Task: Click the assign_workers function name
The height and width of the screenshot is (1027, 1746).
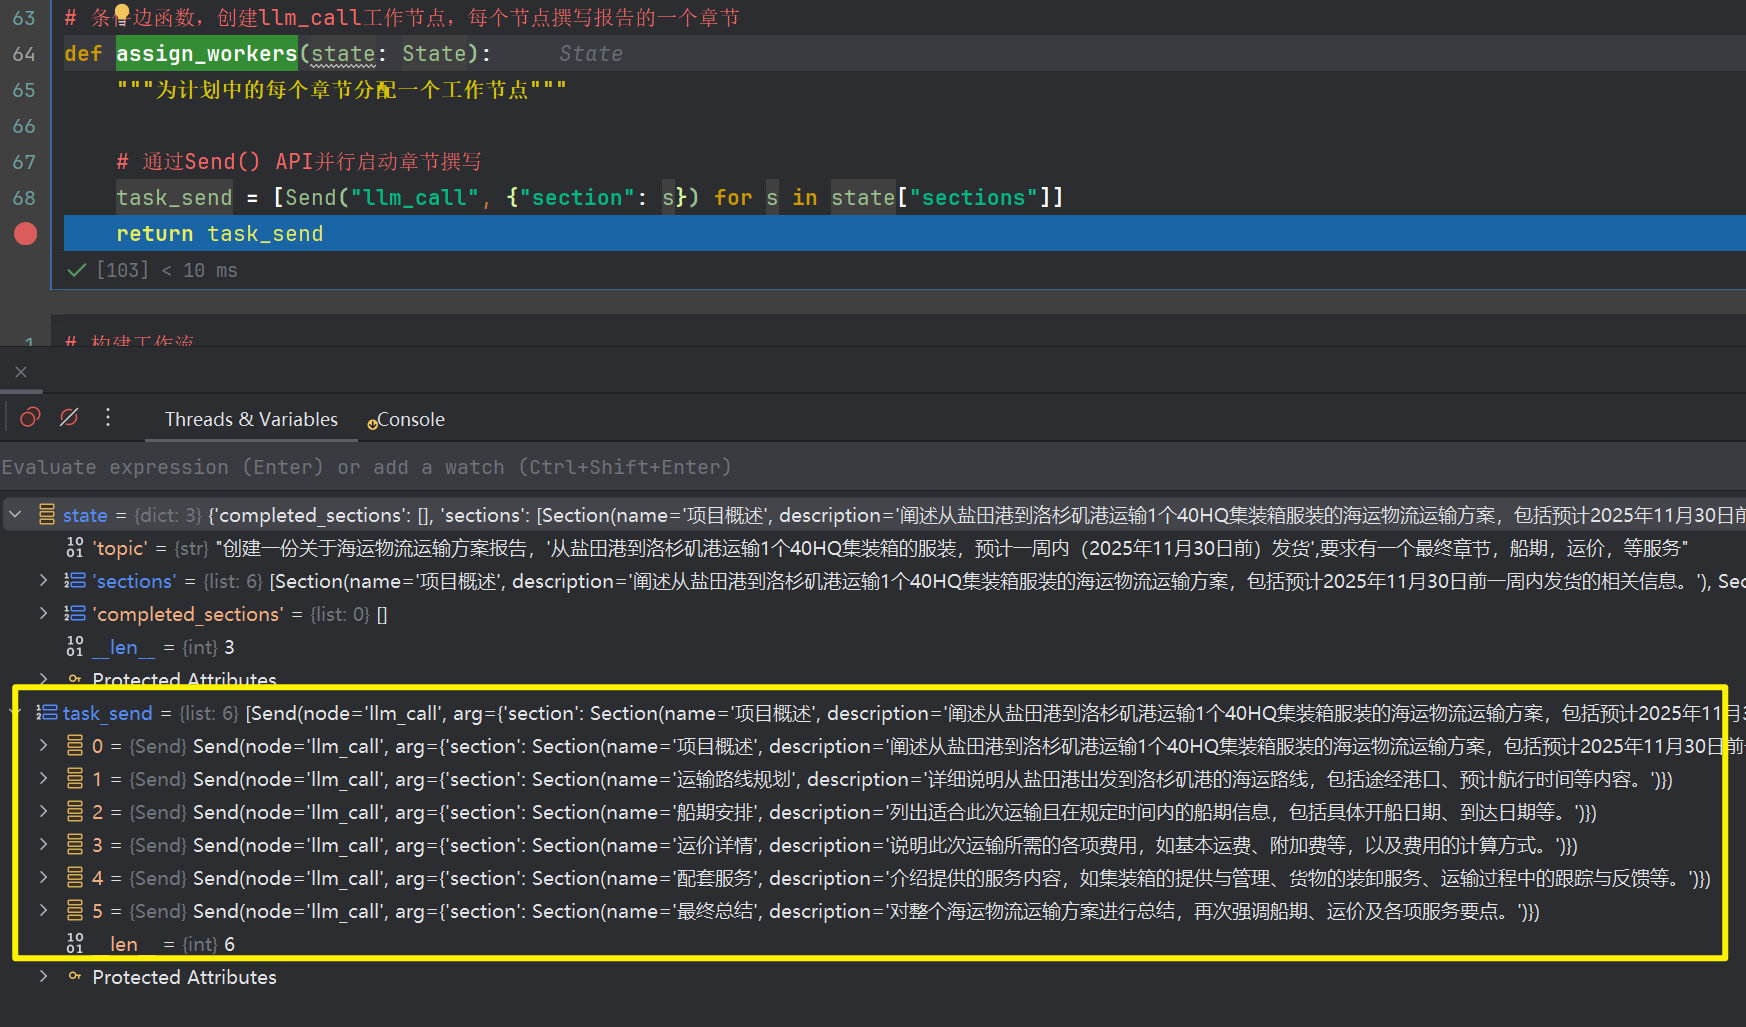Action: pos(207,54)
